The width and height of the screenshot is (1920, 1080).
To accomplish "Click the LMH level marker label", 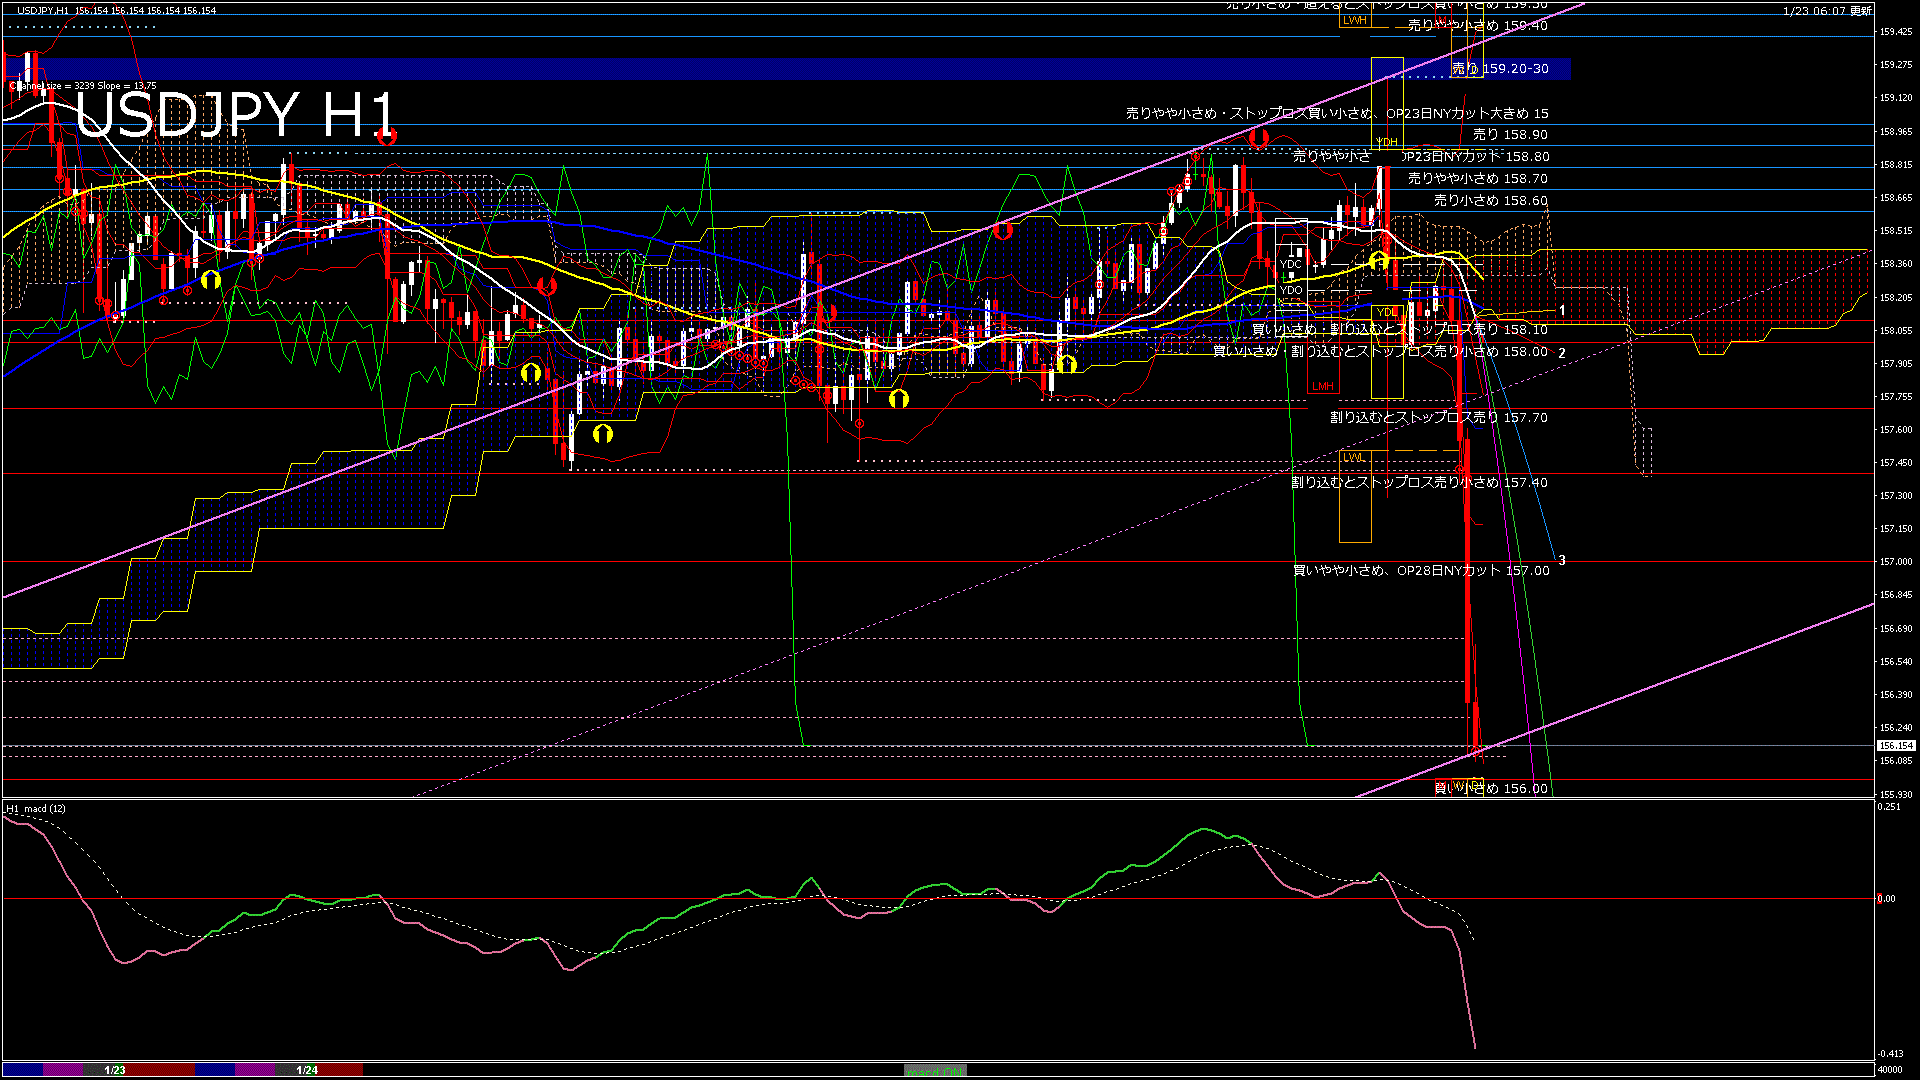I will [x=1322, y=386].
